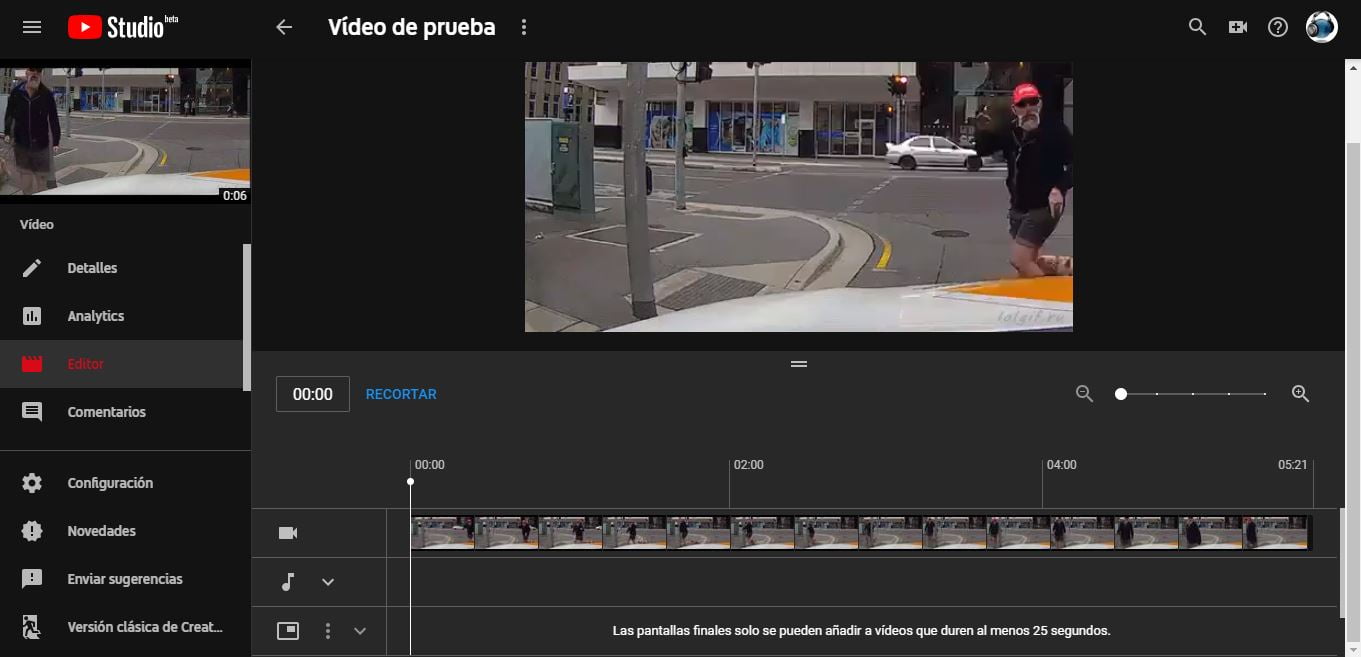Expand the end screen track chevron

pos(360,631)
